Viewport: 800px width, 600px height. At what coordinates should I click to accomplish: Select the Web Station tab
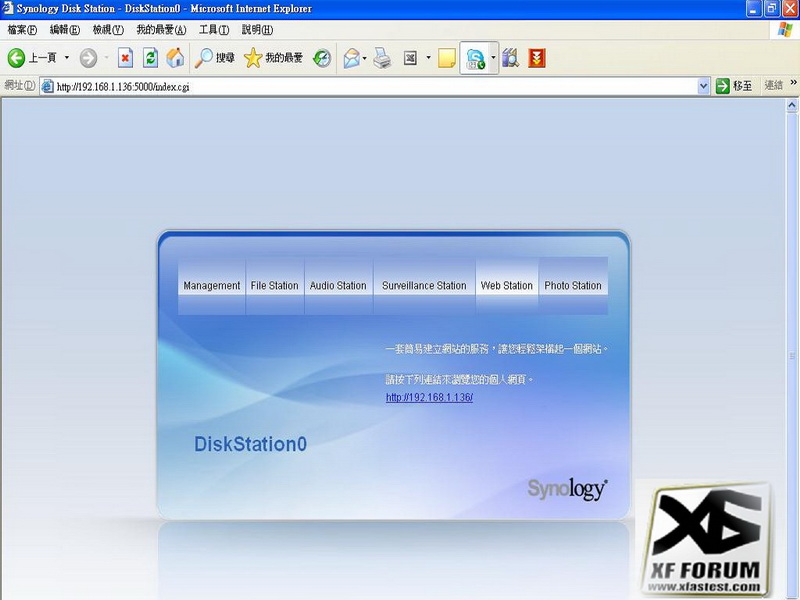[507, 286]
